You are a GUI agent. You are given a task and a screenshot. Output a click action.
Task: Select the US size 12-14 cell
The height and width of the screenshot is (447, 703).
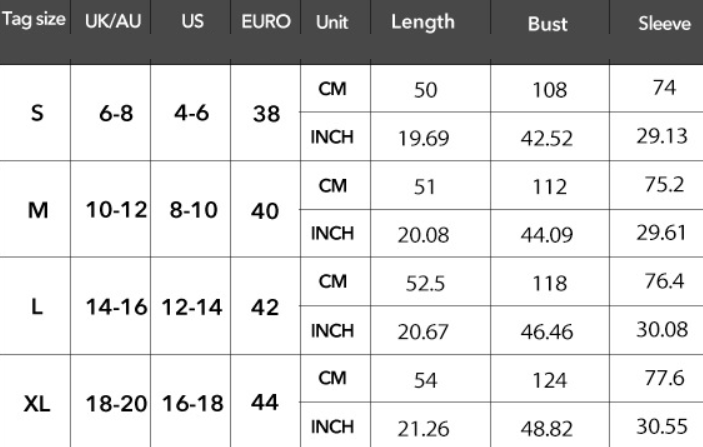(x=189, y=308)
